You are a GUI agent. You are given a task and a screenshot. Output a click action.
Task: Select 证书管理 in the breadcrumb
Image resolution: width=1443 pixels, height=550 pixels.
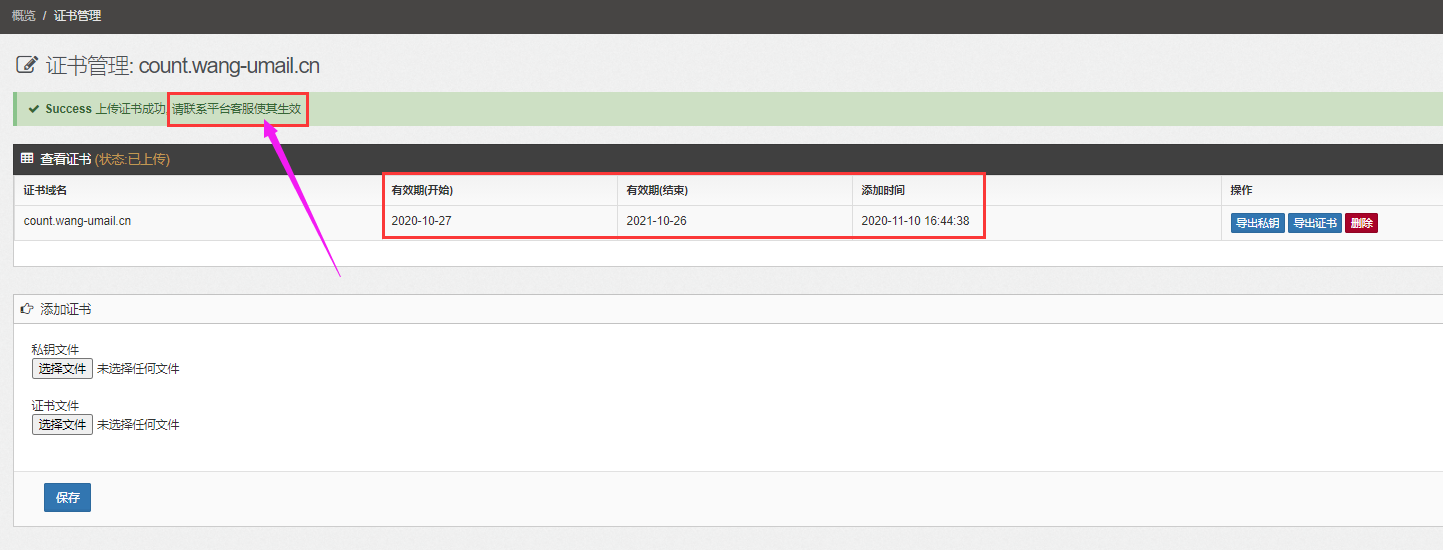pyautogui.click(x=77, y=16)
